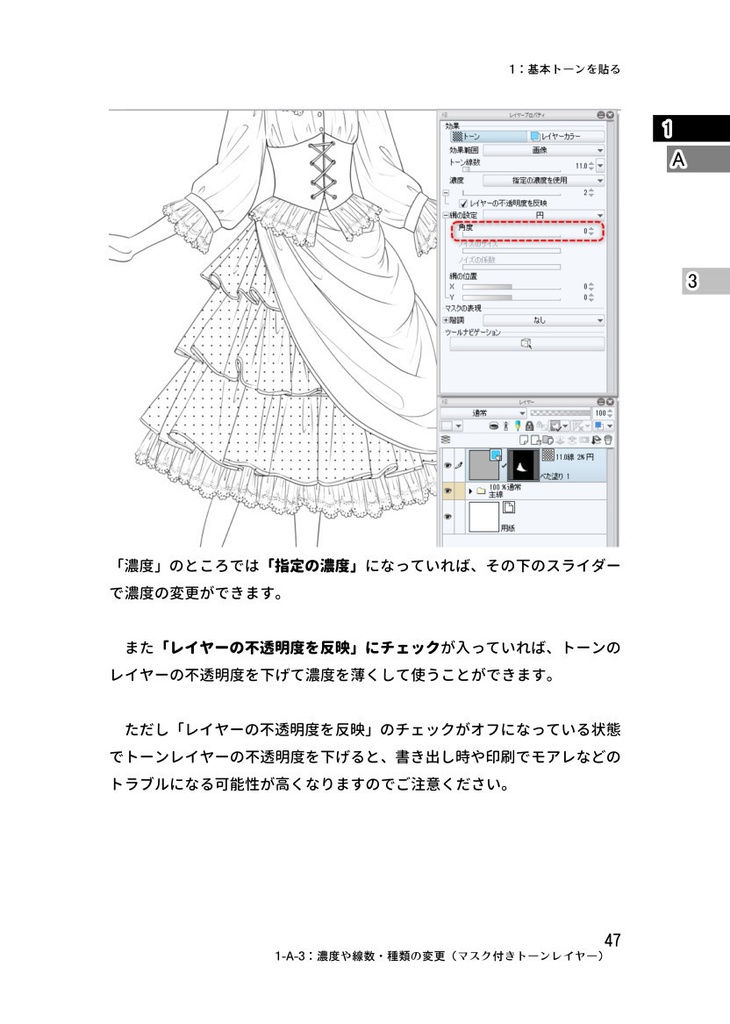Adjust the density stepper showing 2

click(591, 193)
